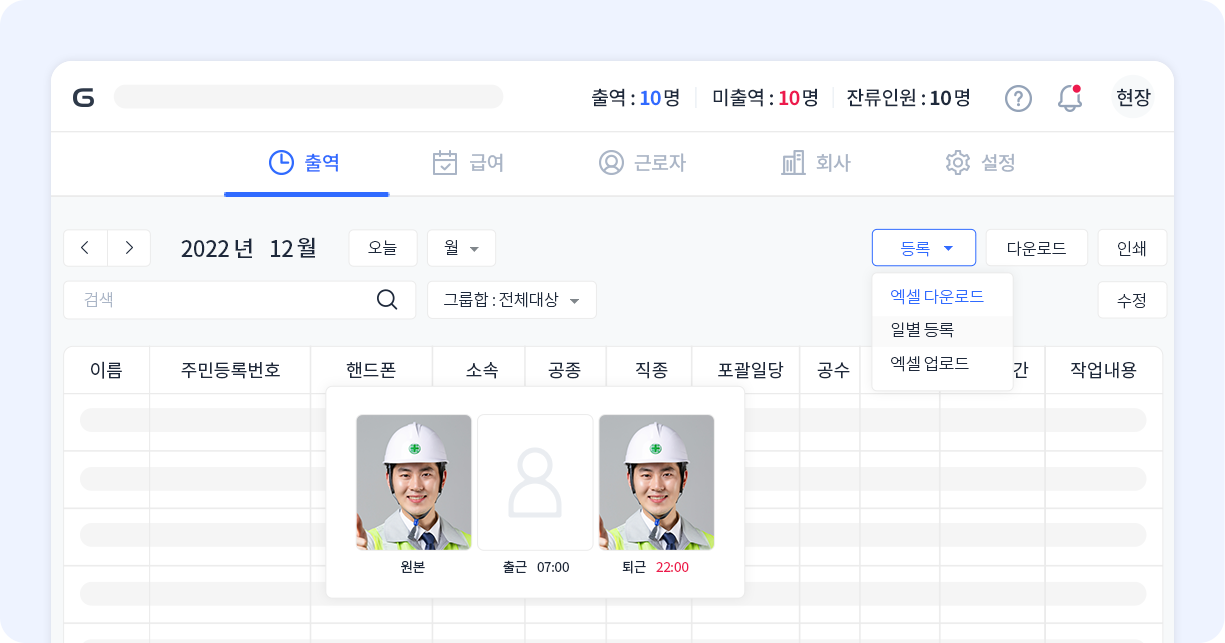Click the 이름 column header
The width and height of the screenshot is (1225, 643).
pyautogui.click(x=106, y=370)
